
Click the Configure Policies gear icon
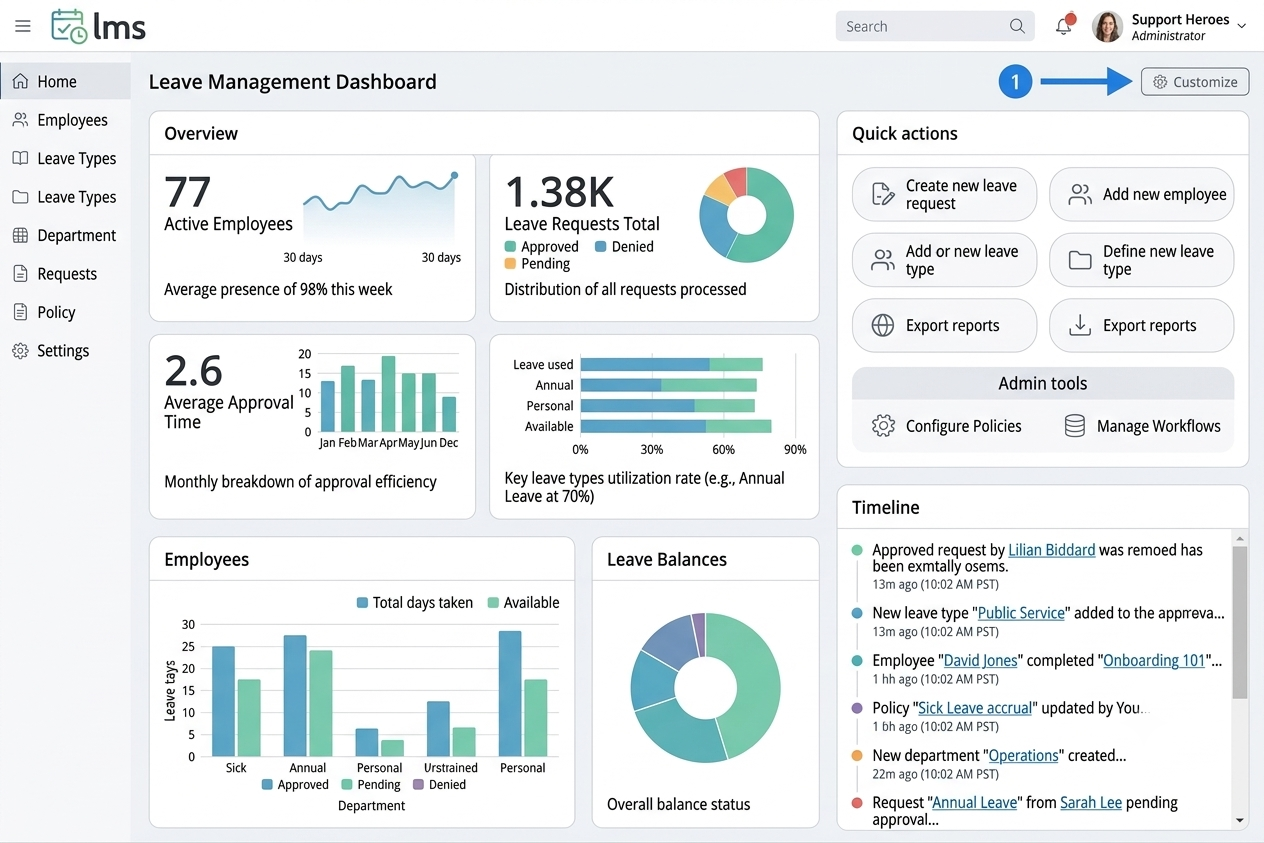(x=883, y=426)
